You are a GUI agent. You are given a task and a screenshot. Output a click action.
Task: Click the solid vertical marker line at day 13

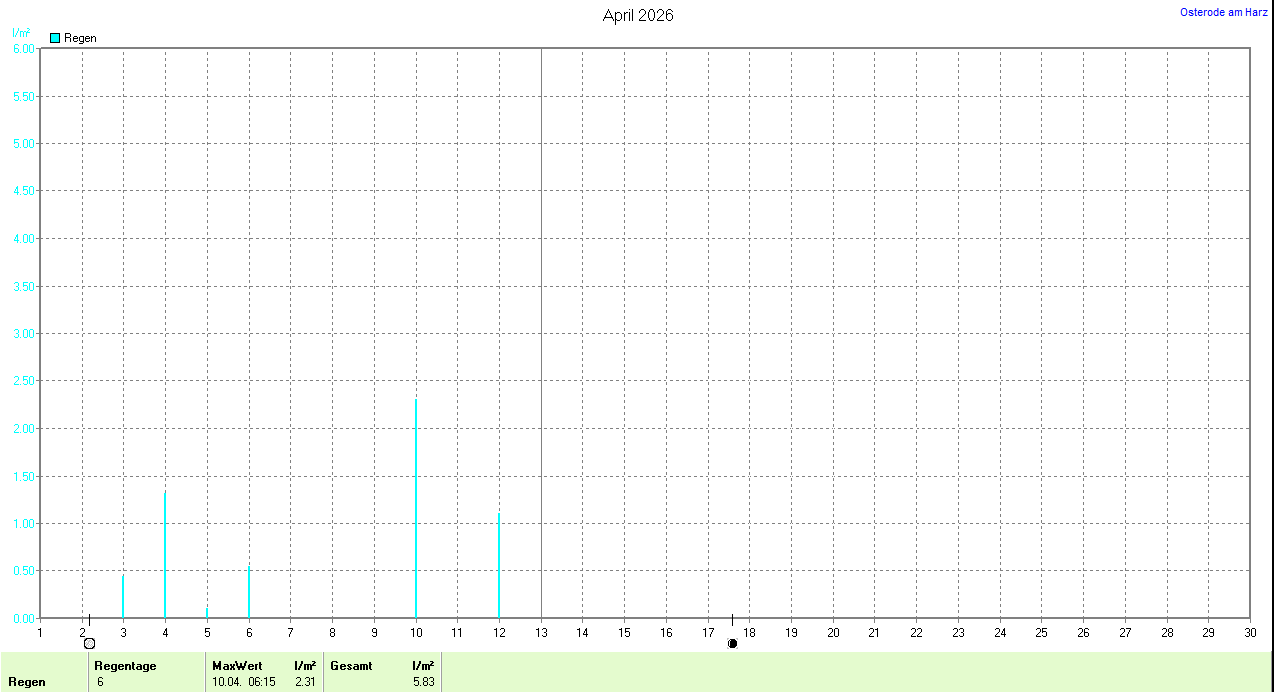click(541, 330)
